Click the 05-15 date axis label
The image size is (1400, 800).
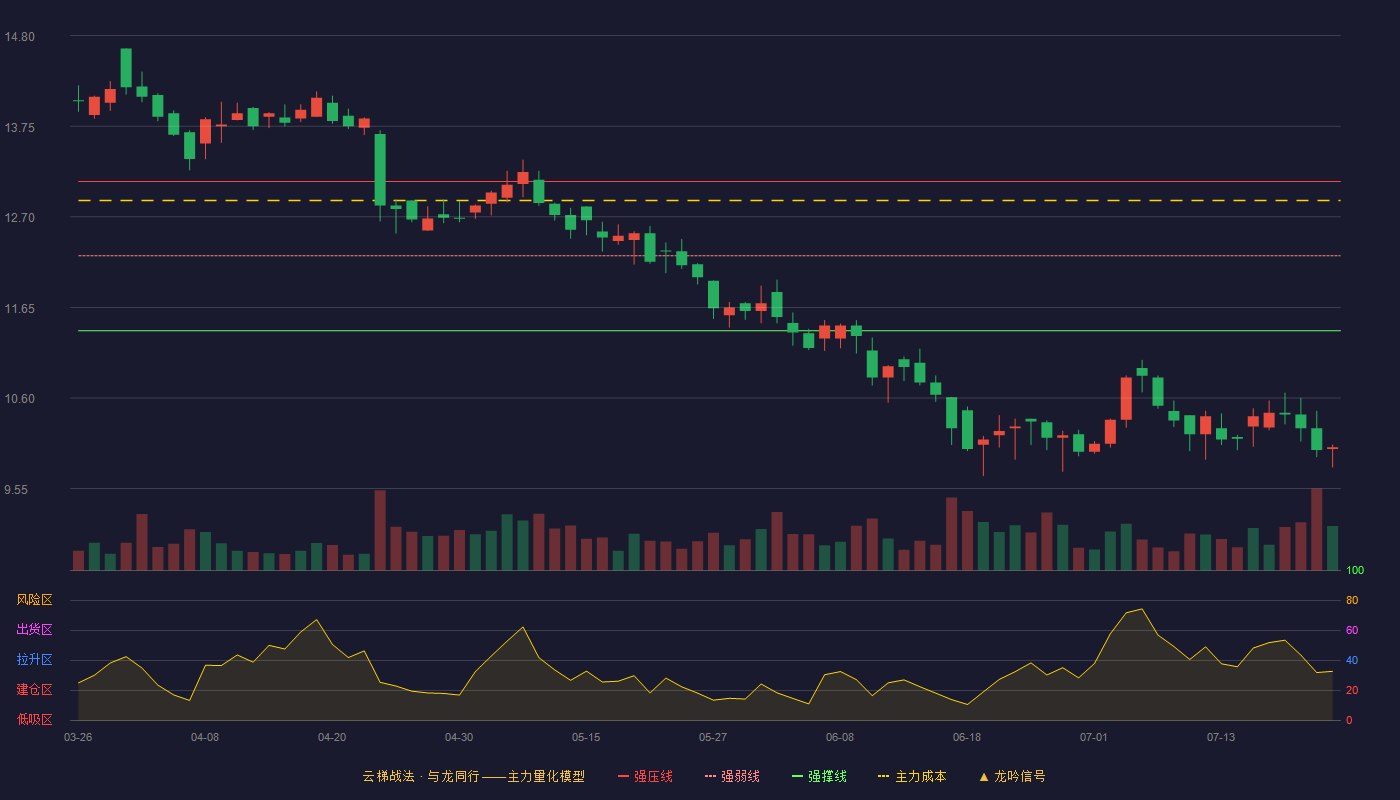click(586, 737)
